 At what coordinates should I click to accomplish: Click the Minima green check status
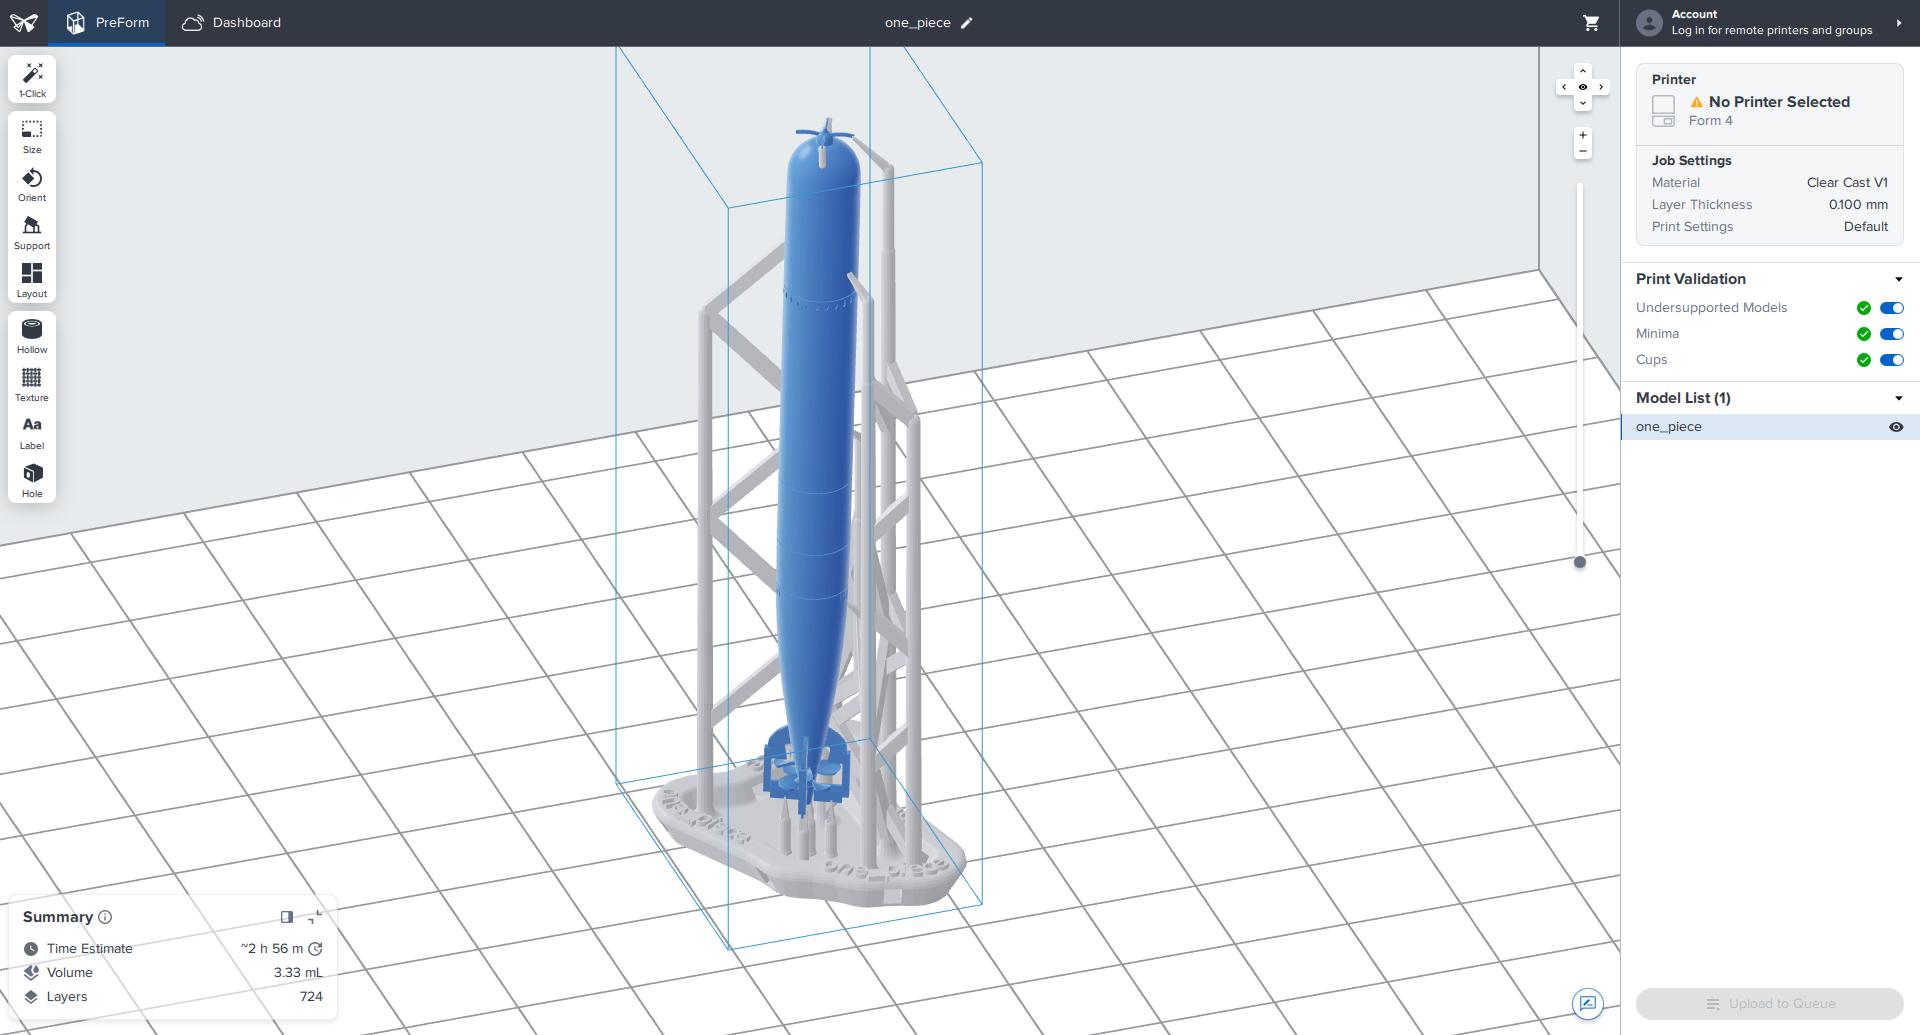(x=1863, y=334)
